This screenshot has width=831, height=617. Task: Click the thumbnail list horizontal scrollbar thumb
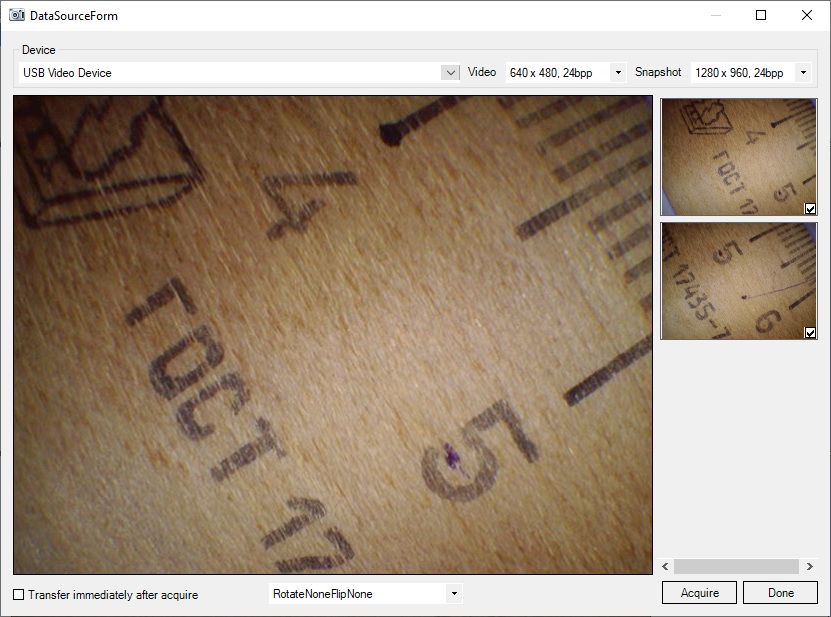(736, 567)
